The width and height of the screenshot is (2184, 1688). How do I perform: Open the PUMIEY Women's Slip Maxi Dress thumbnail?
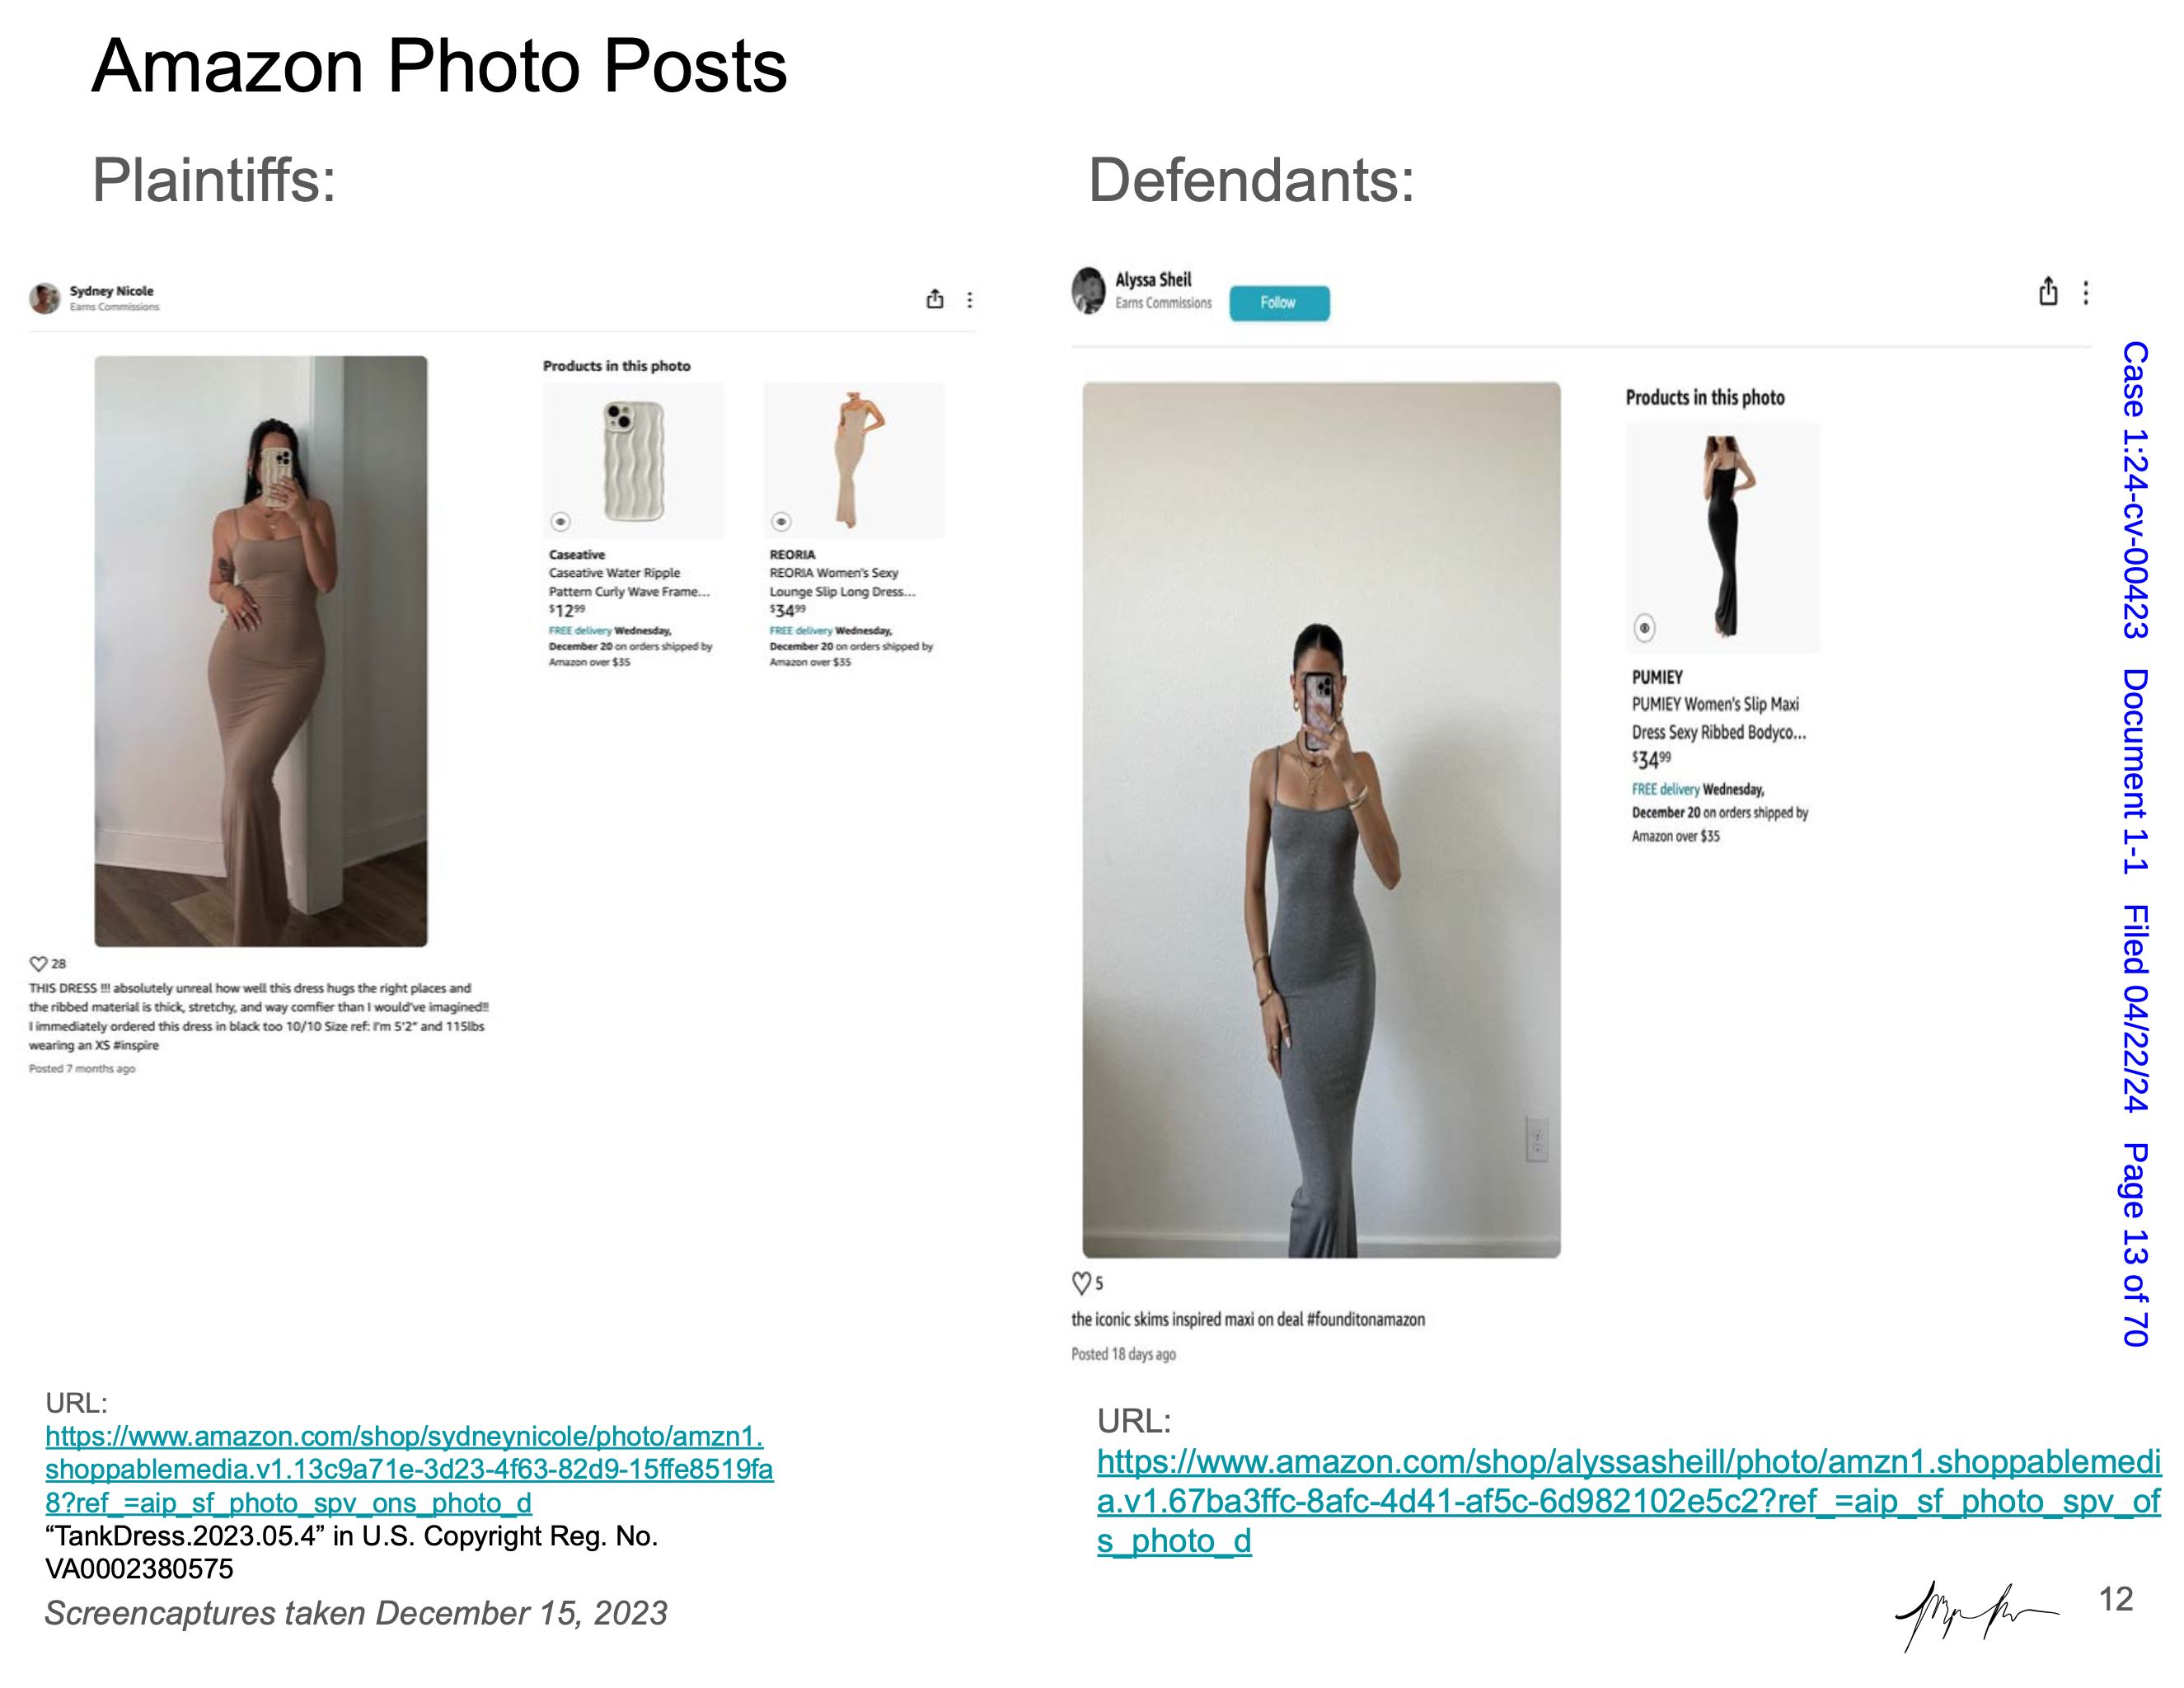point(1723,537)
